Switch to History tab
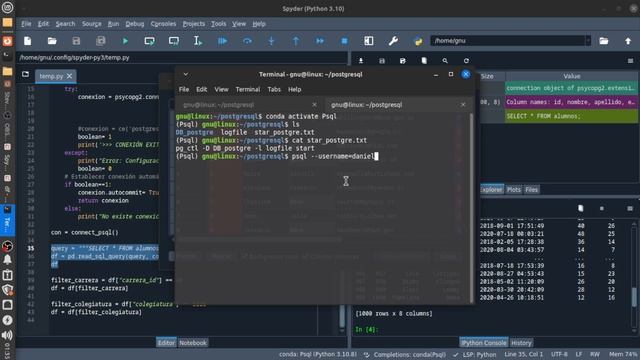The image size is (640, 360). pos(521,343)
